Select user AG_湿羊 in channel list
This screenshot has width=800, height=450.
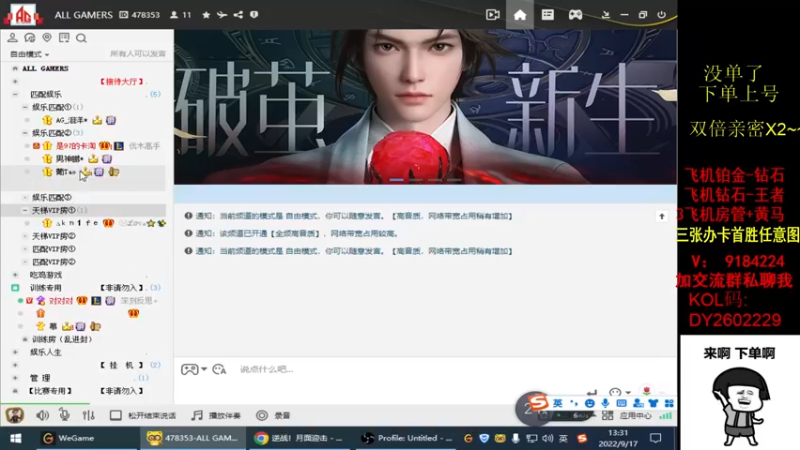point(71,120)
